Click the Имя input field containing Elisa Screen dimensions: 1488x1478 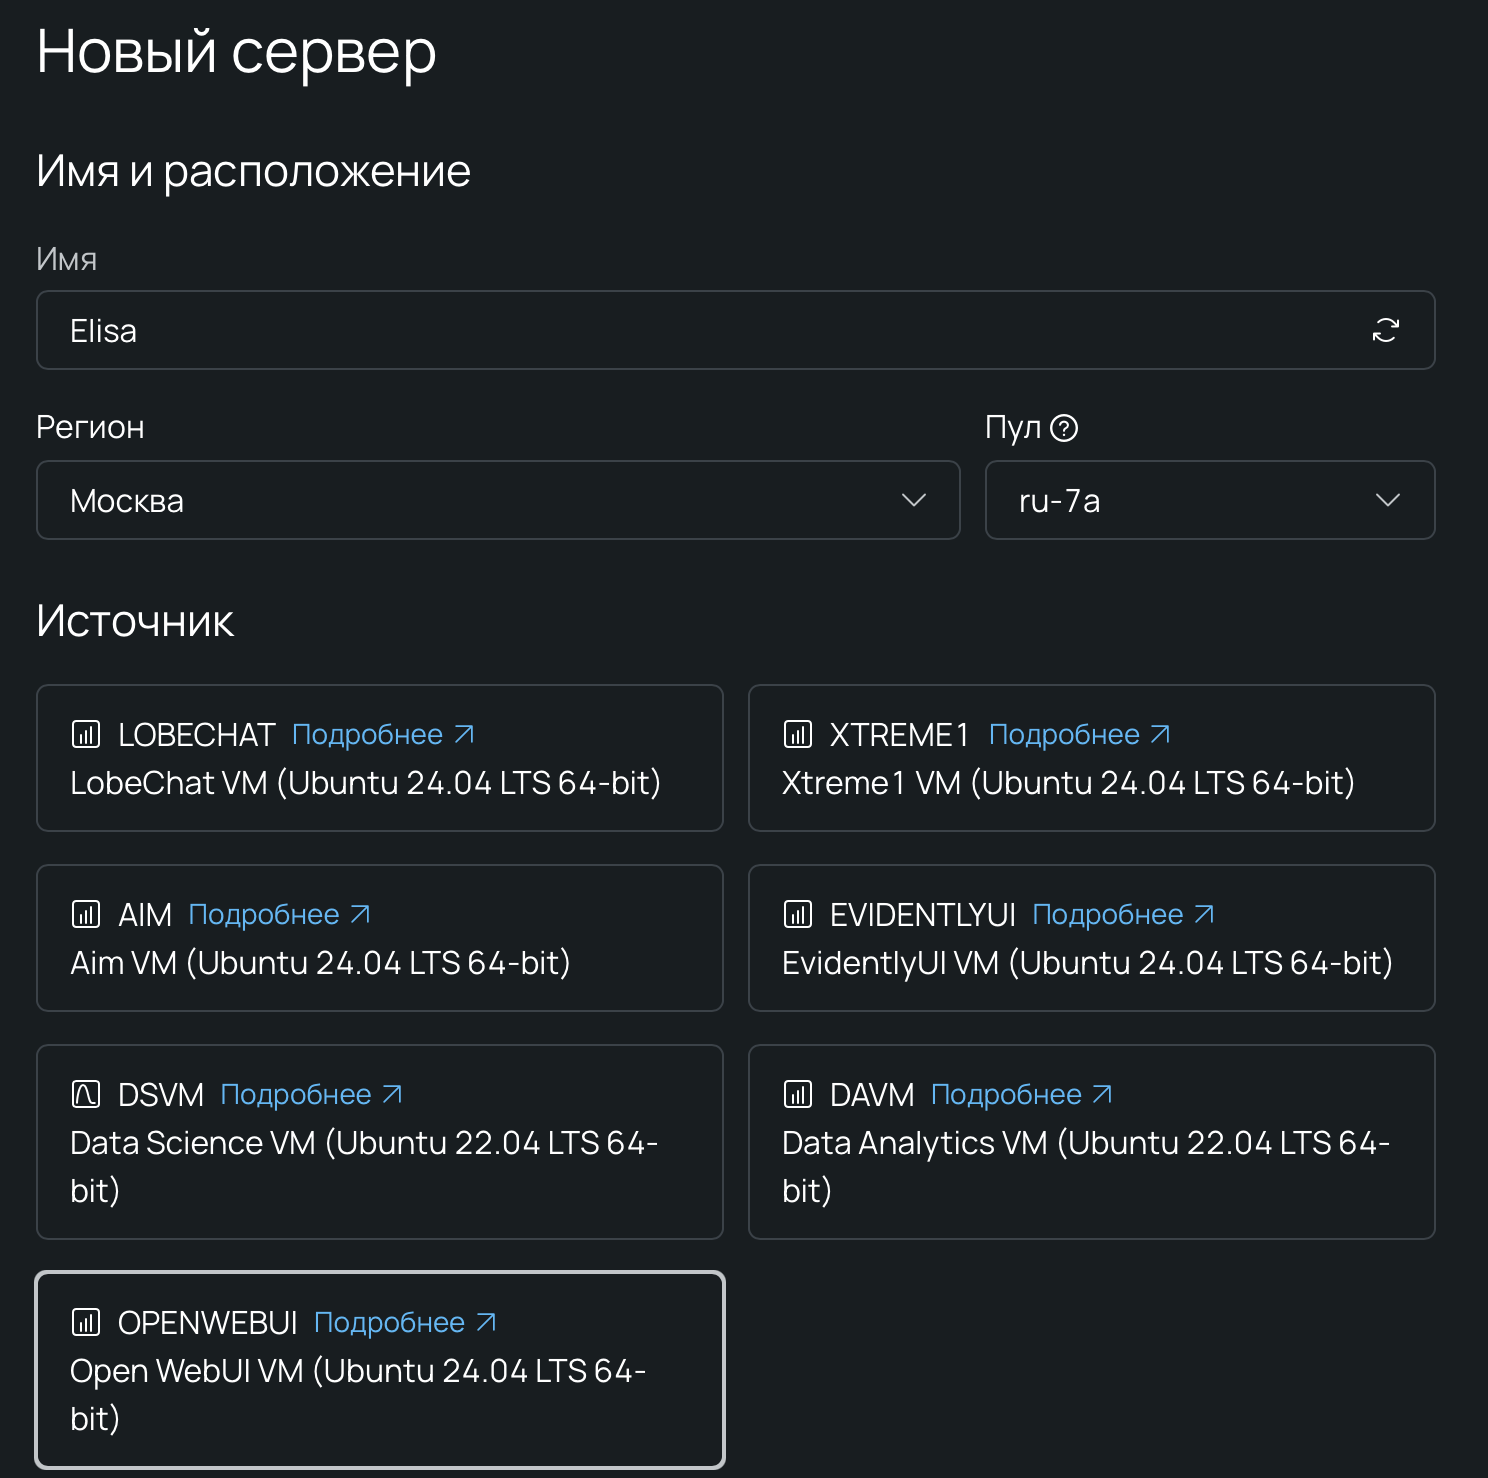(736, 330)
